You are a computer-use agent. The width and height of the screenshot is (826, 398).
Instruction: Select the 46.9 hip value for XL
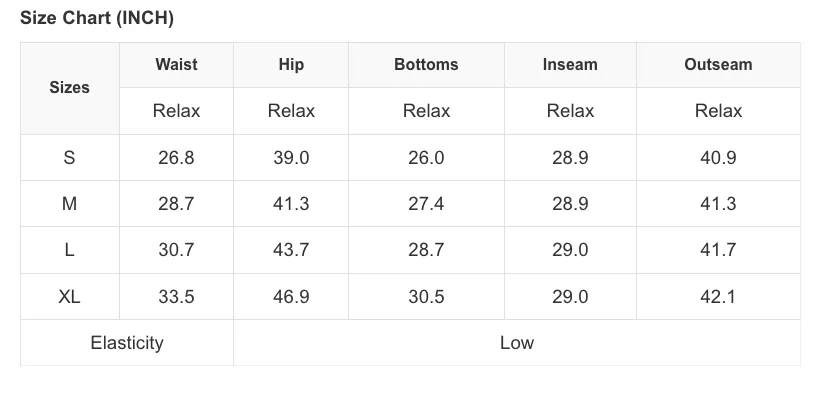click(x=291, y=296)
